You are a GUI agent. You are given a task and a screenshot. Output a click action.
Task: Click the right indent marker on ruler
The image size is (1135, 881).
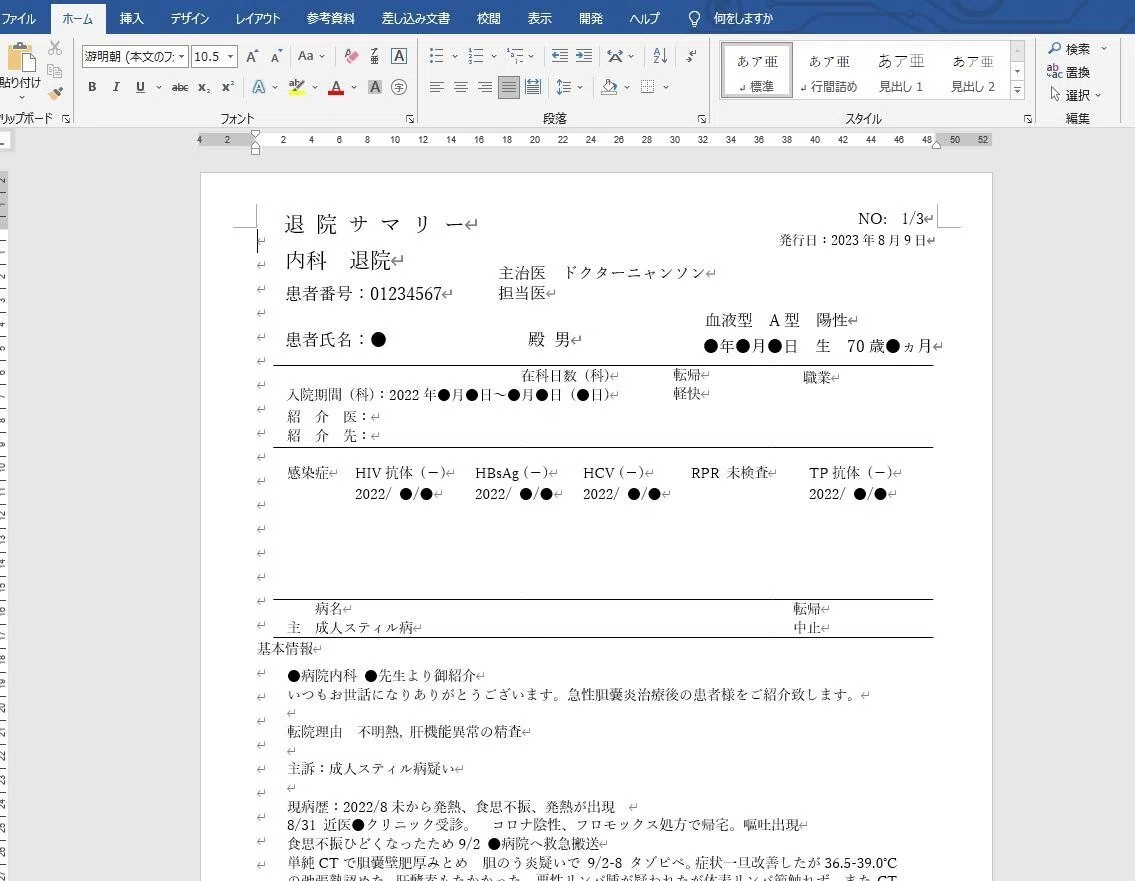pos(936,145)
